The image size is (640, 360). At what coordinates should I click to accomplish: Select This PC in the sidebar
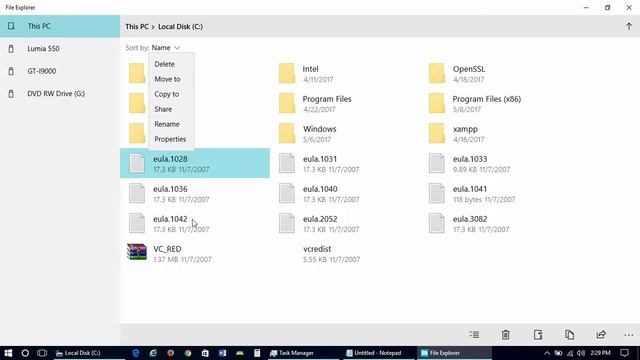60,26
